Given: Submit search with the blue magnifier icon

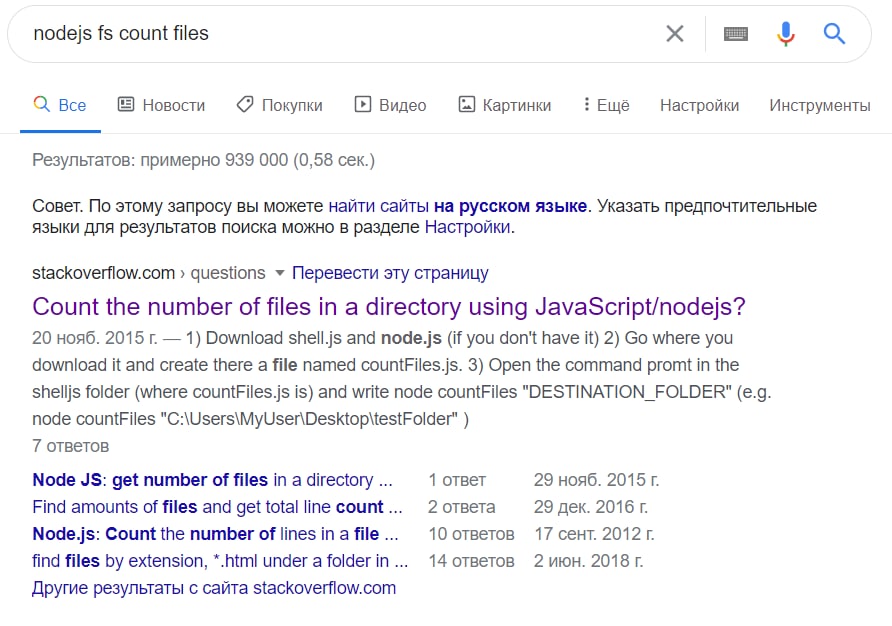Looking at the screenshot, I should (834, 34).
